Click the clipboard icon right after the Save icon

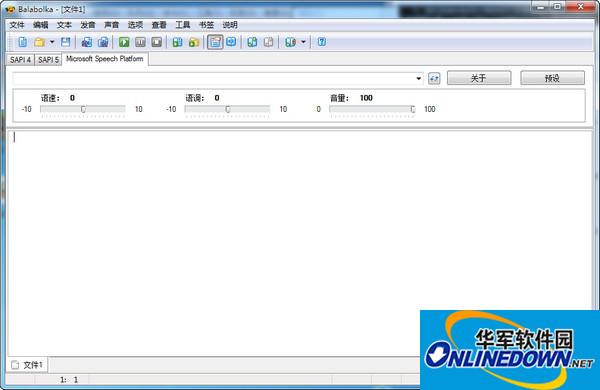[86, 42]
